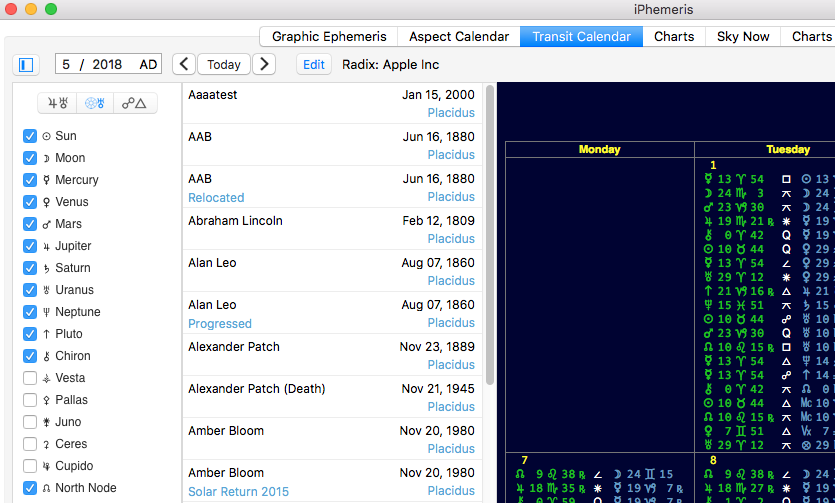Enable the Ceres checkbox
Screen dimensions: 835x503
tap(30, 444)
